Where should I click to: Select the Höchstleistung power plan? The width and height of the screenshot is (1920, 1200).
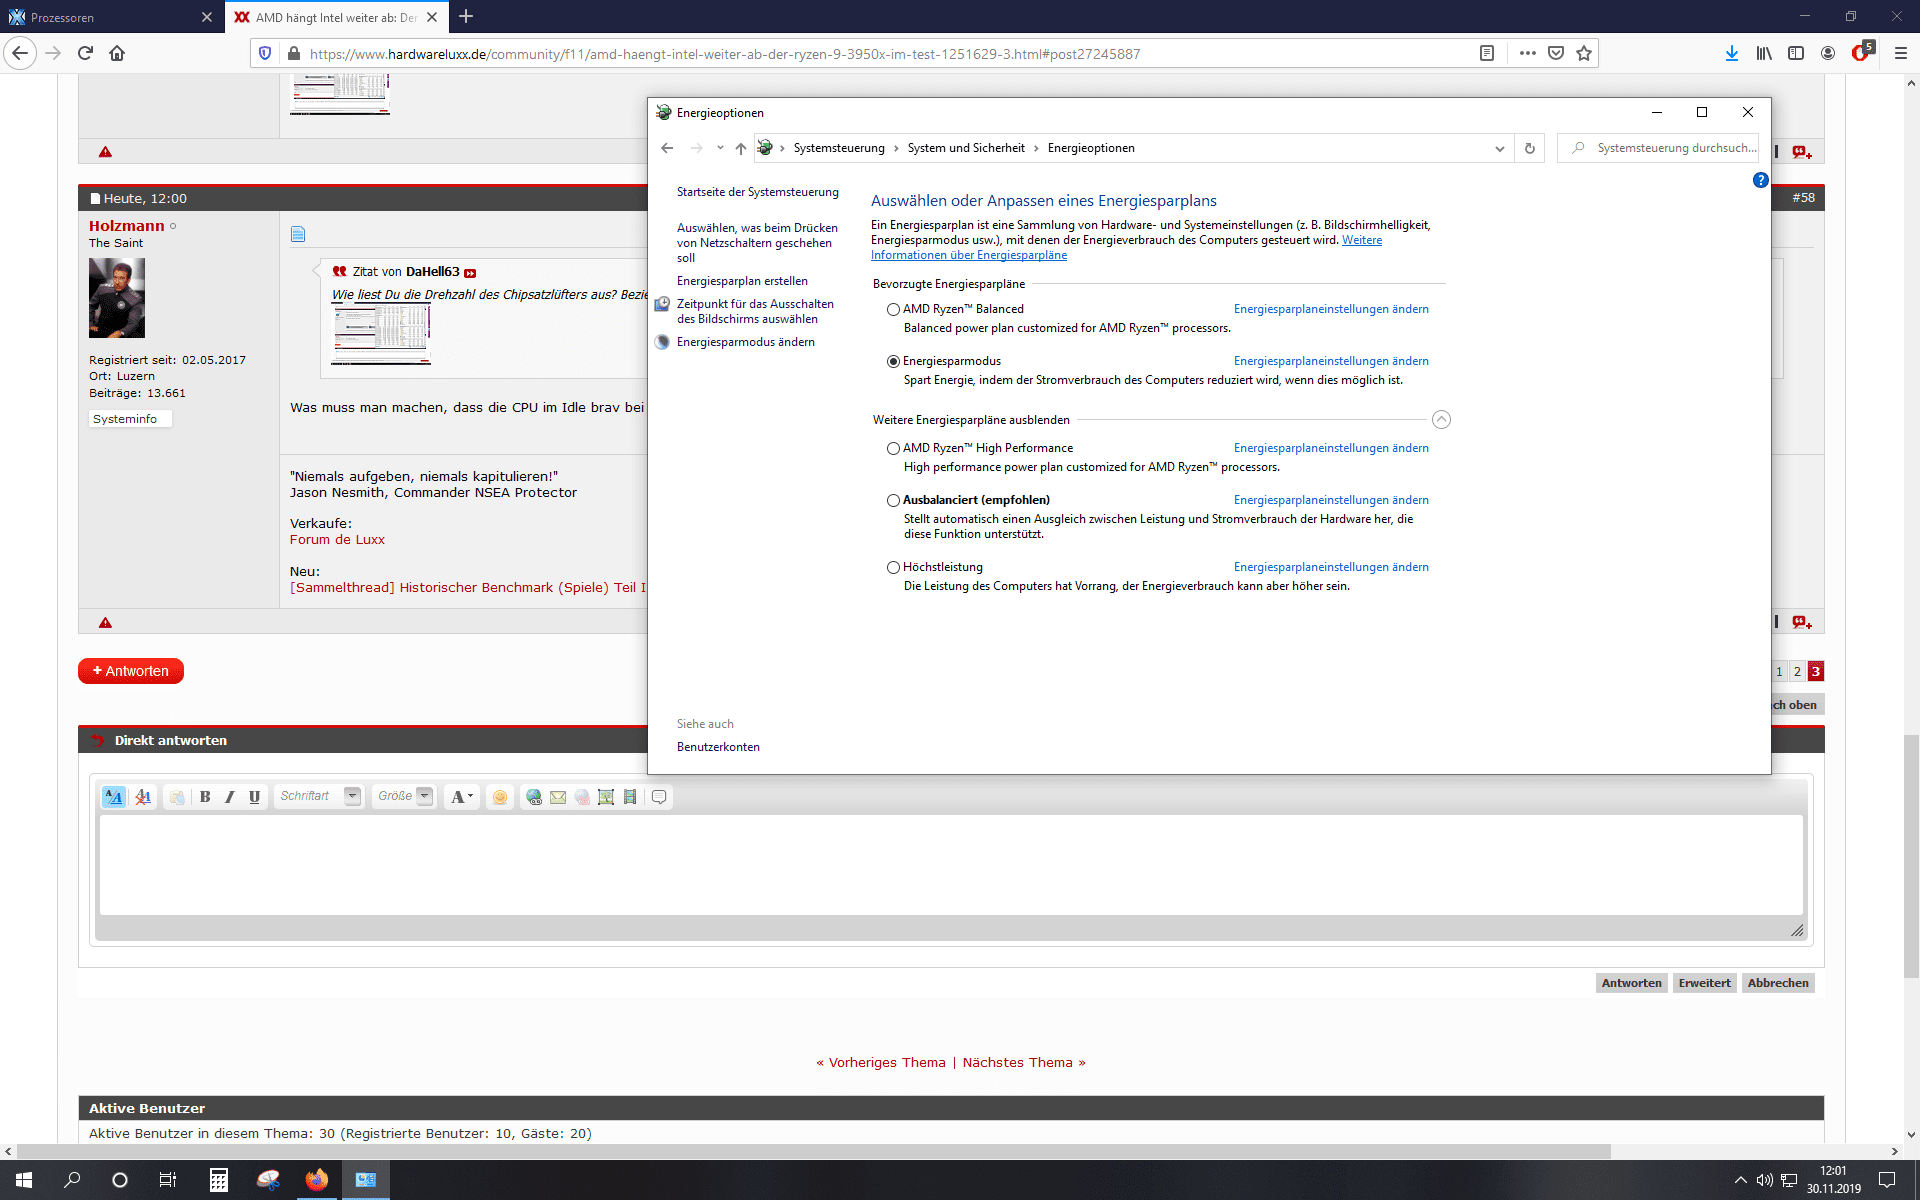(x=893, y=567)
